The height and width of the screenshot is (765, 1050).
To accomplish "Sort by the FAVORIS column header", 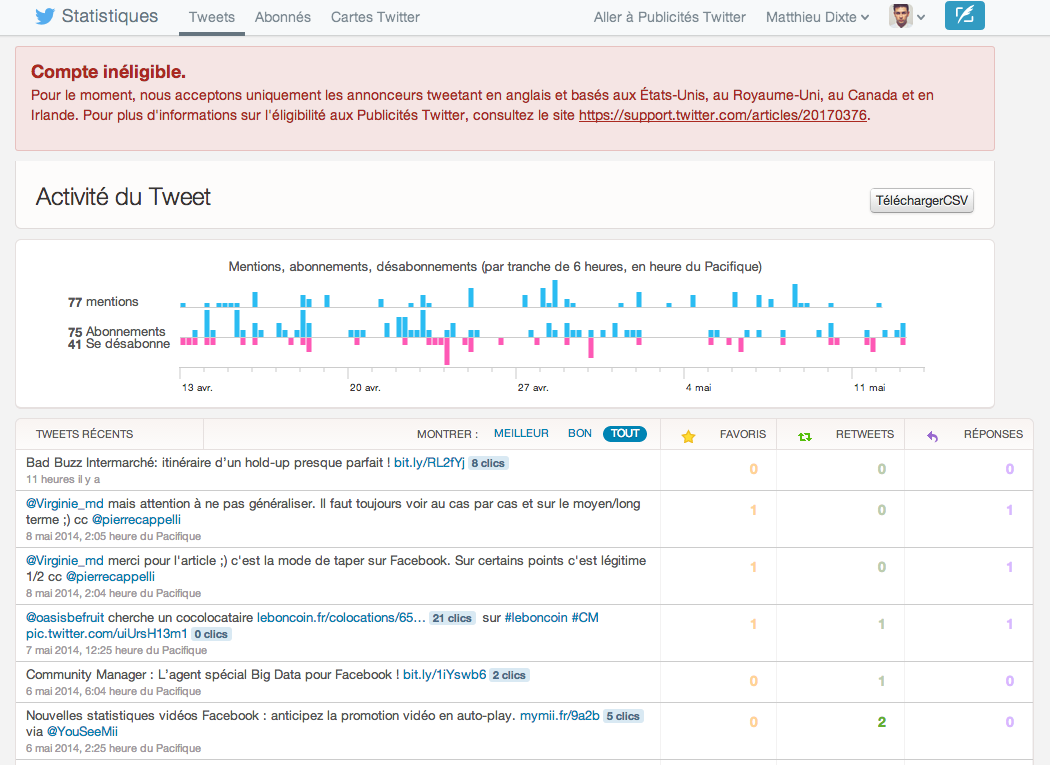I will tap(743, 434).
